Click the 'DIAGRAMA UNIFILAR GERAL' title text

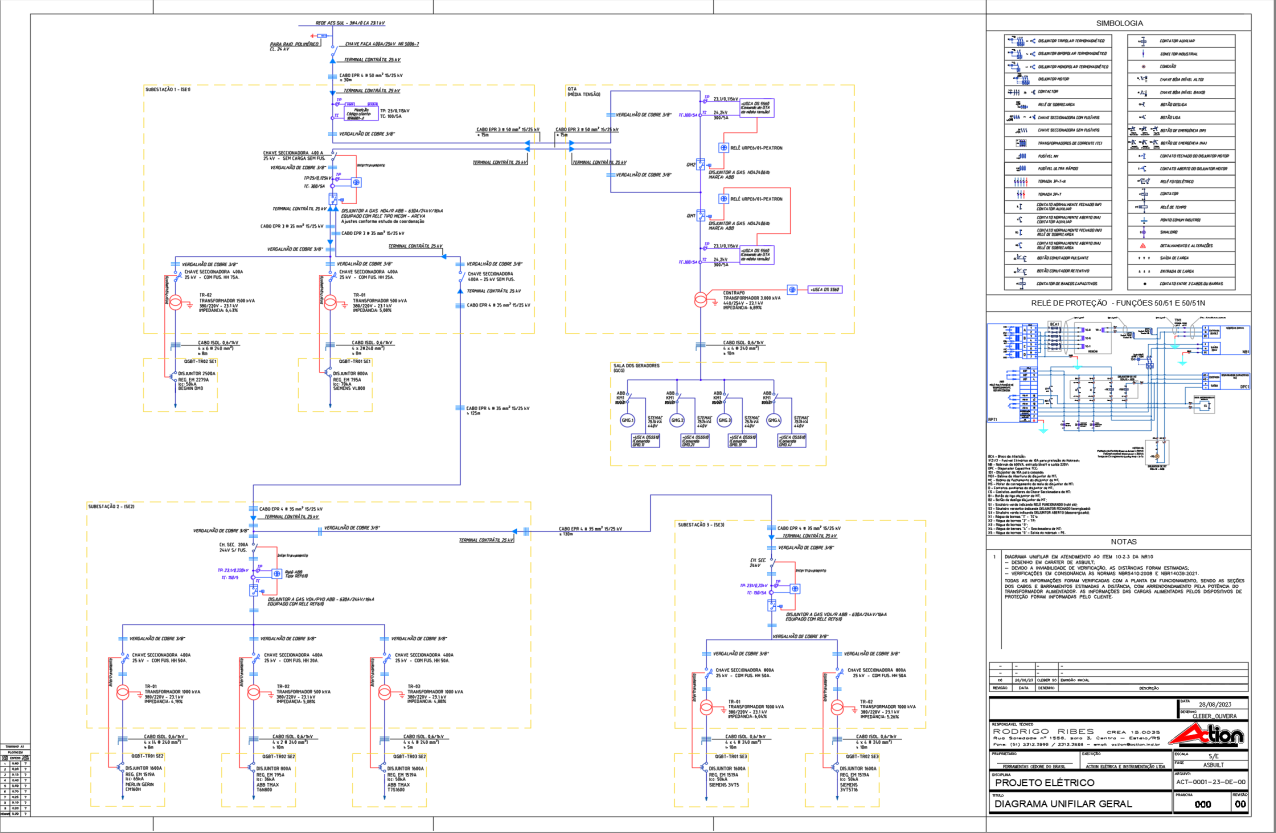click(1062, 803)
